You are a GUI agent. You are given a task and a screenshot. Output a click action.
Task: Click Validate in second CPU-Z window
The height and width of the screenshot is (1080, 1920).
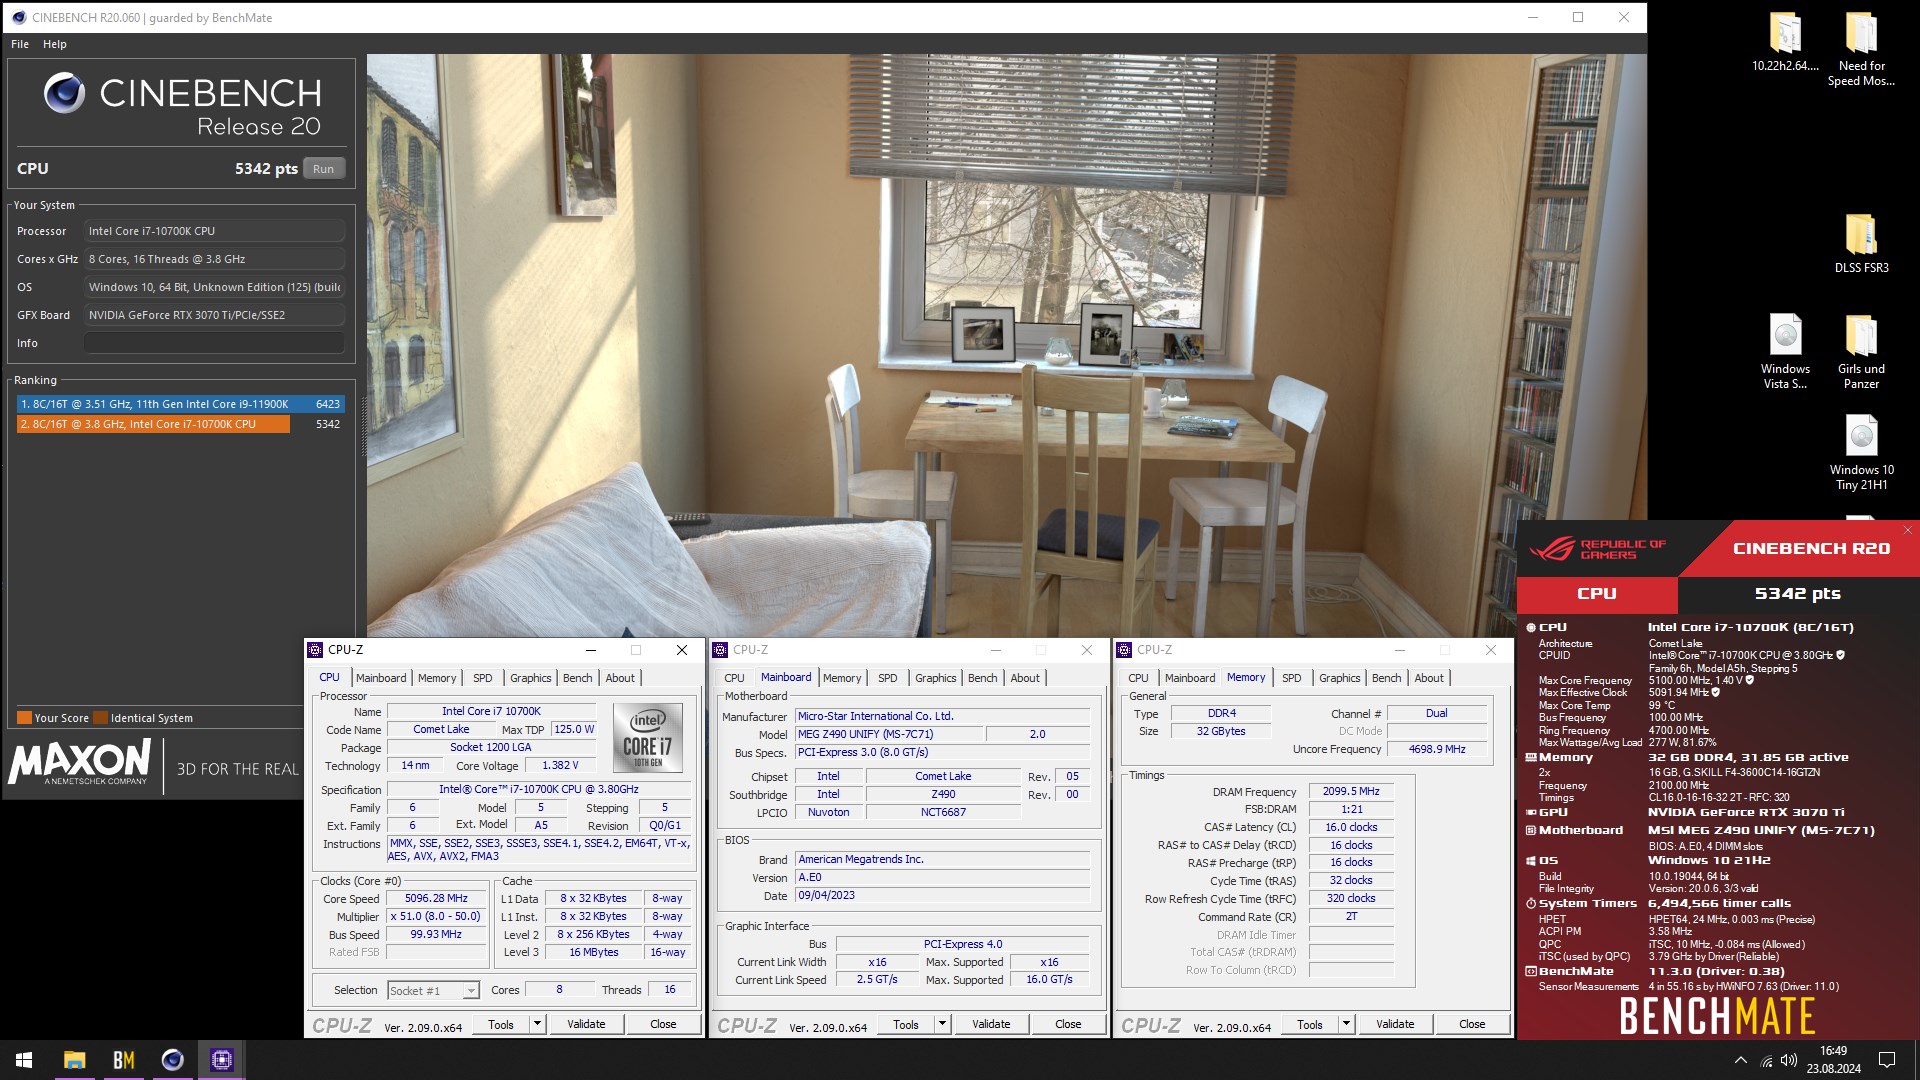tap(991, 1024)
